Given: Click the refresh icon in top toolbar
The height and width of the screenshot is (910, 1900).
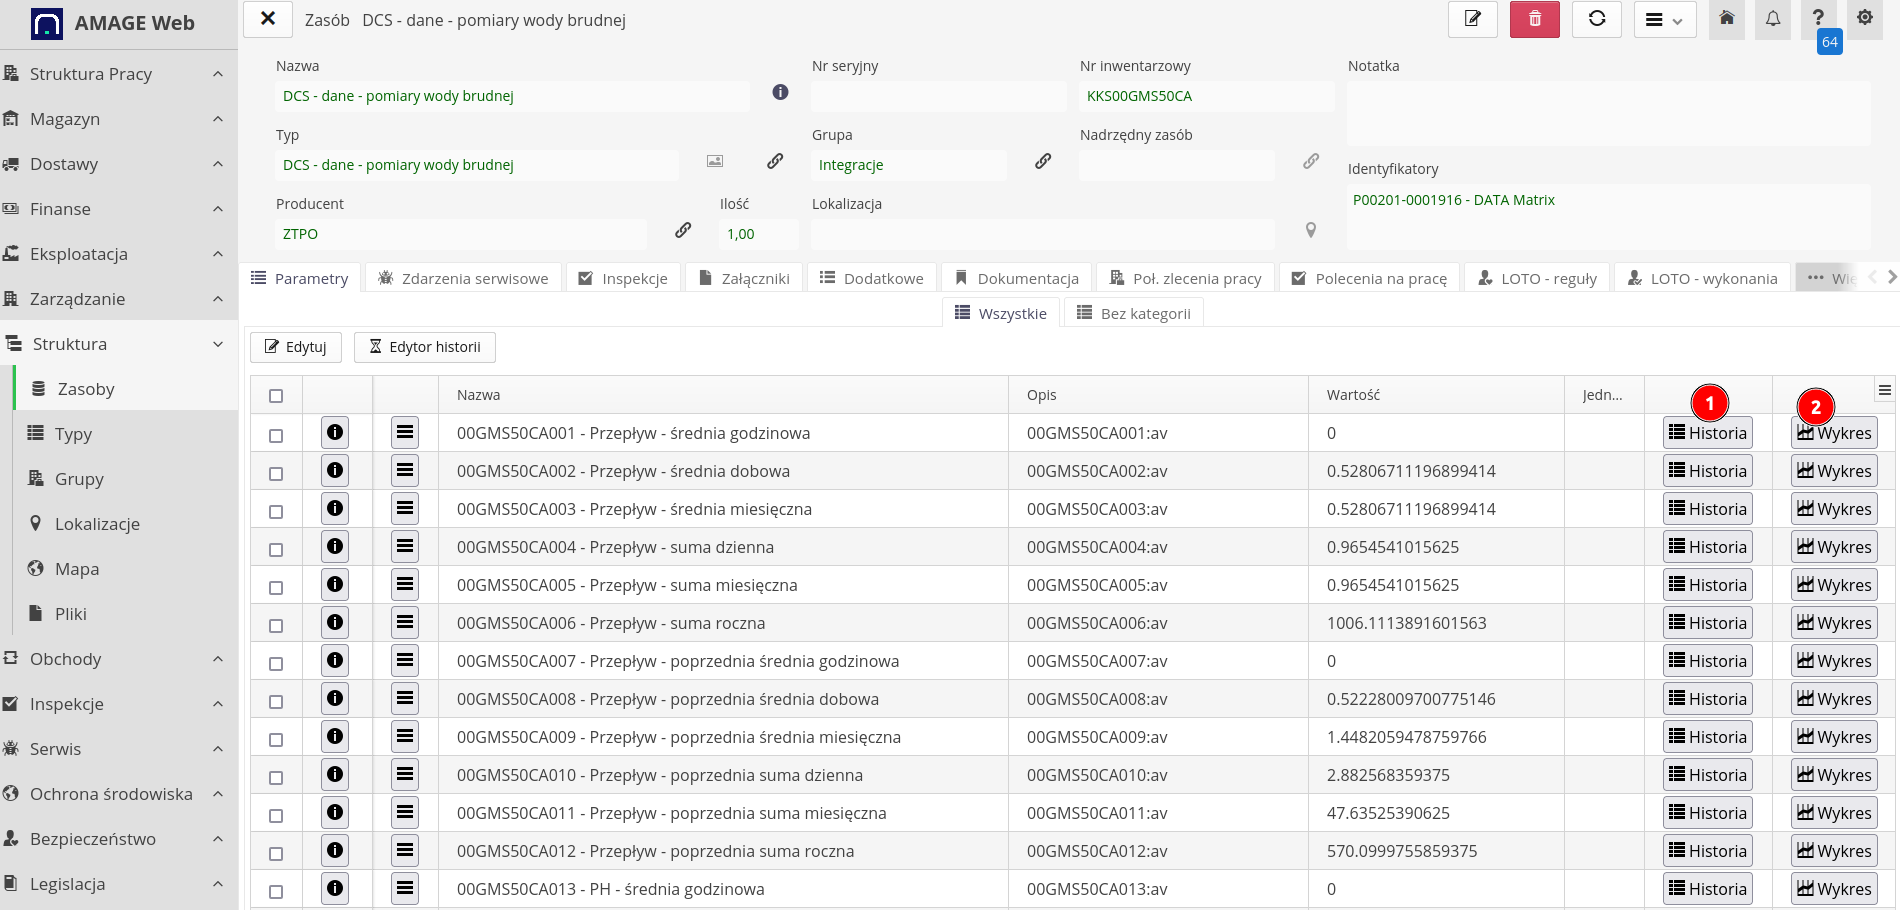Looking at the screenshot, I should click(1596, 20).
